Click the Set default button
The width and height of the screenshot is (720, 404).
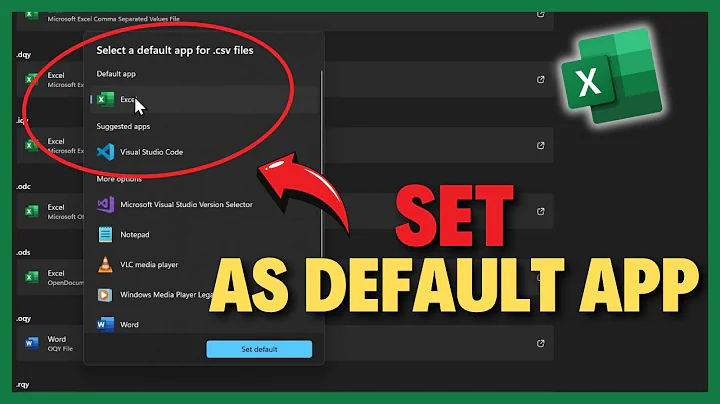coord(259,349)
